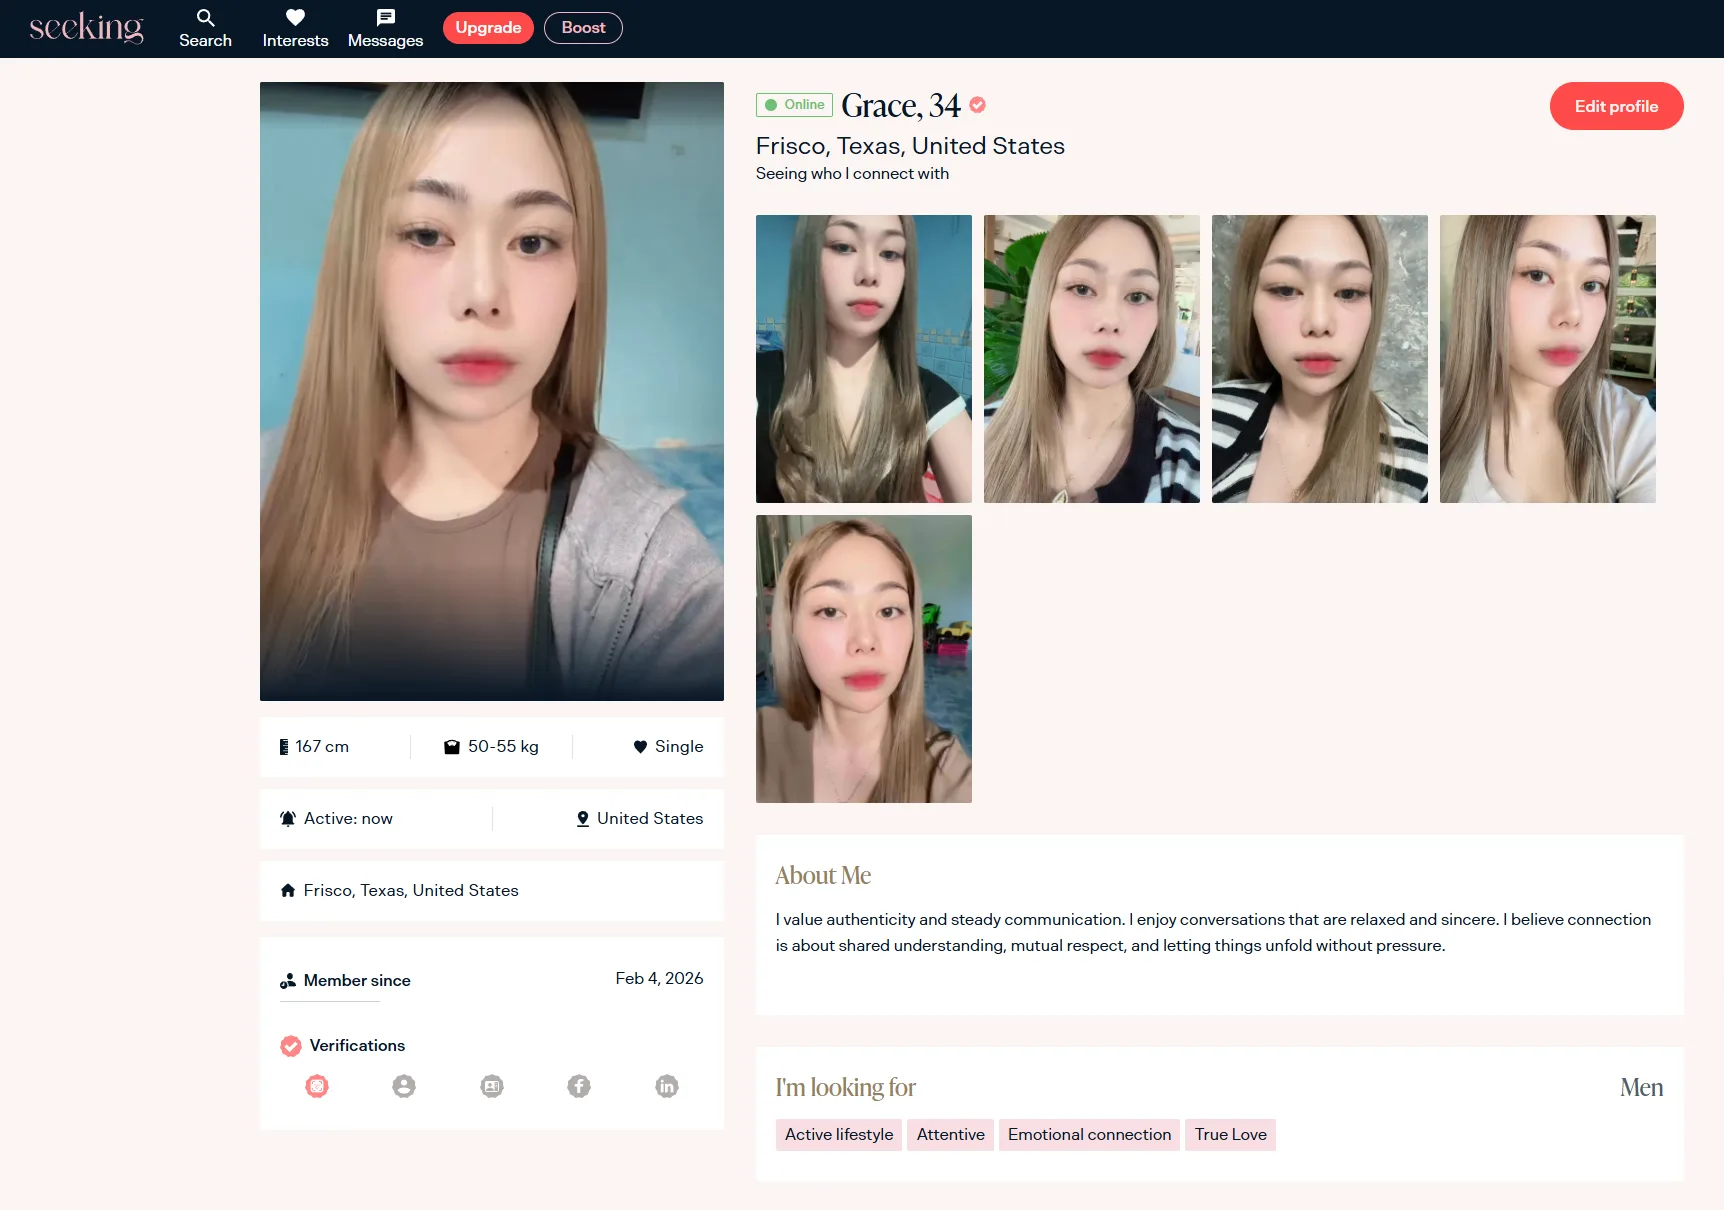Image resolution: width=1724 pixels, height=1210 pixels.
Task: Click the large main profile photo
Action: click(492, 391)
